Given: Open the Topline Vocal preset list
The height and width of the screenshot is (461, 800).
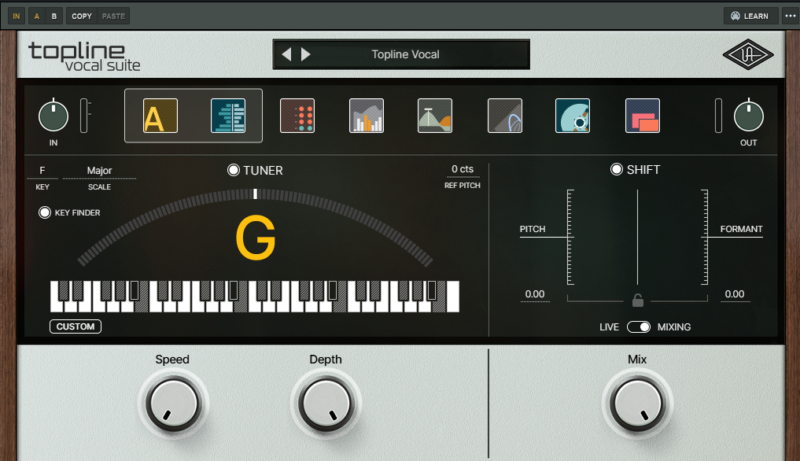Looking at the screenshot, I should (405, 55).
